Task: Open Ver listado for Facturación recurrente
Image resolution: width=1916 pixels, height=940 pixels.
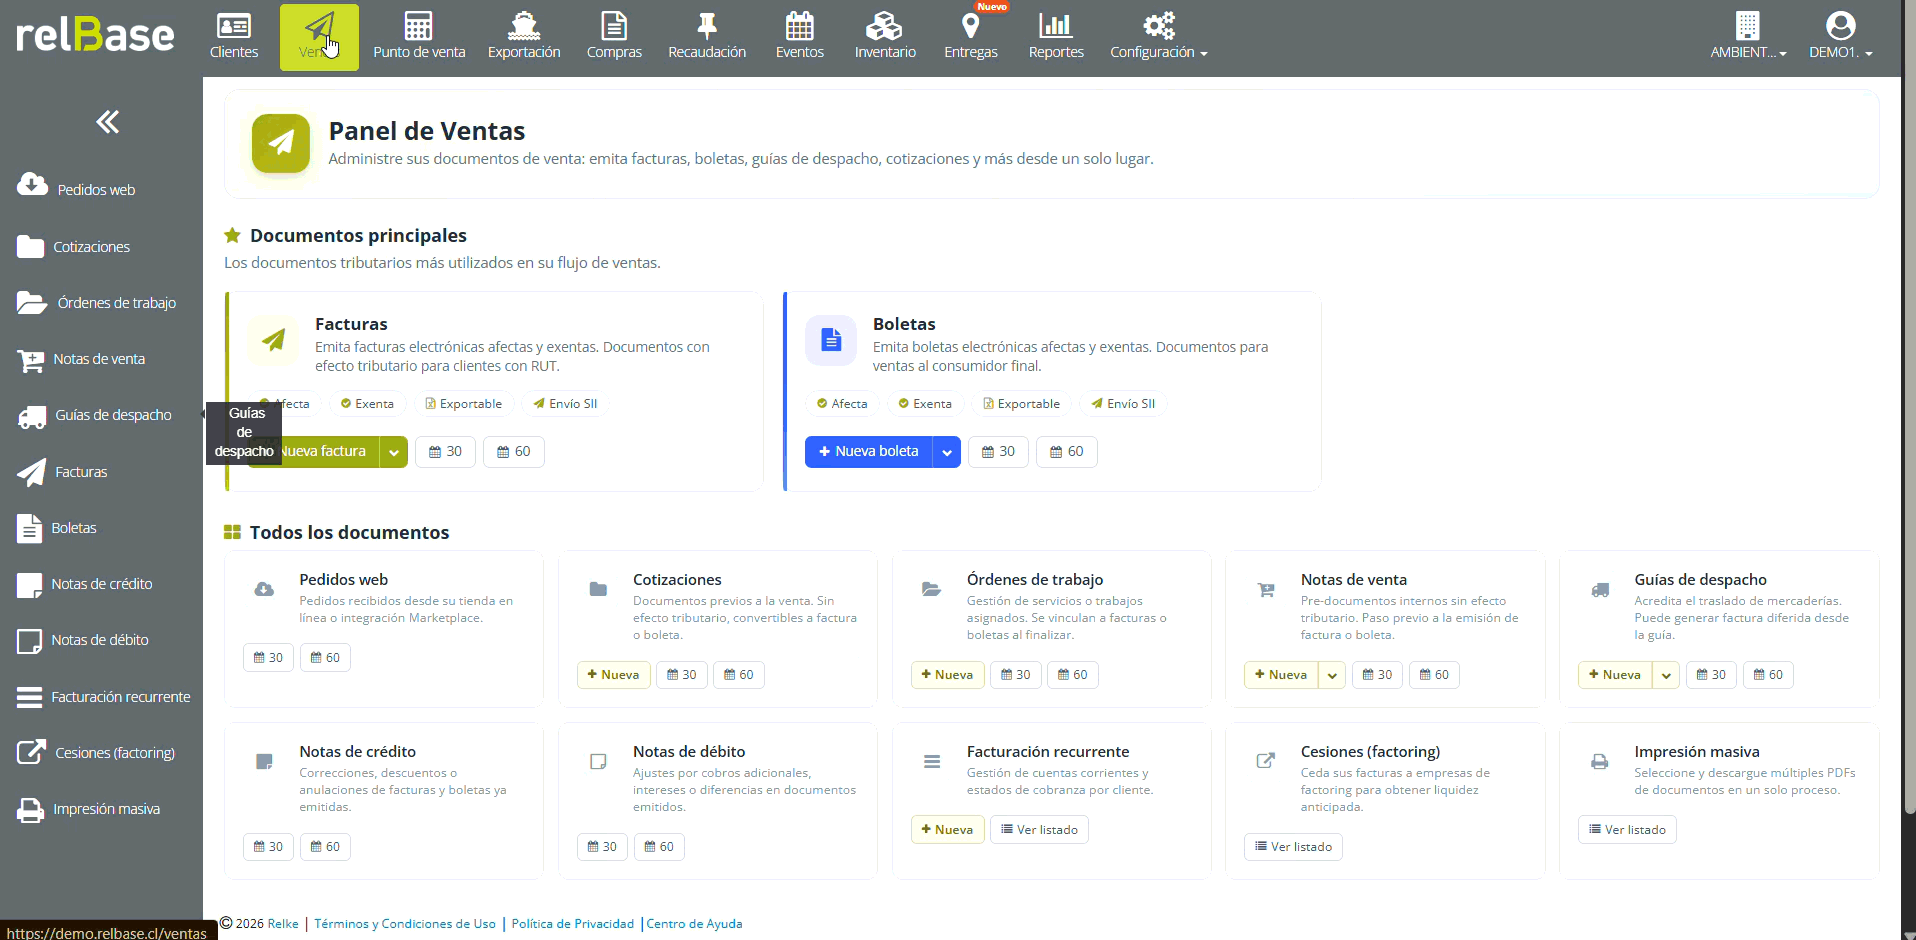Action: click(1039, 830)
